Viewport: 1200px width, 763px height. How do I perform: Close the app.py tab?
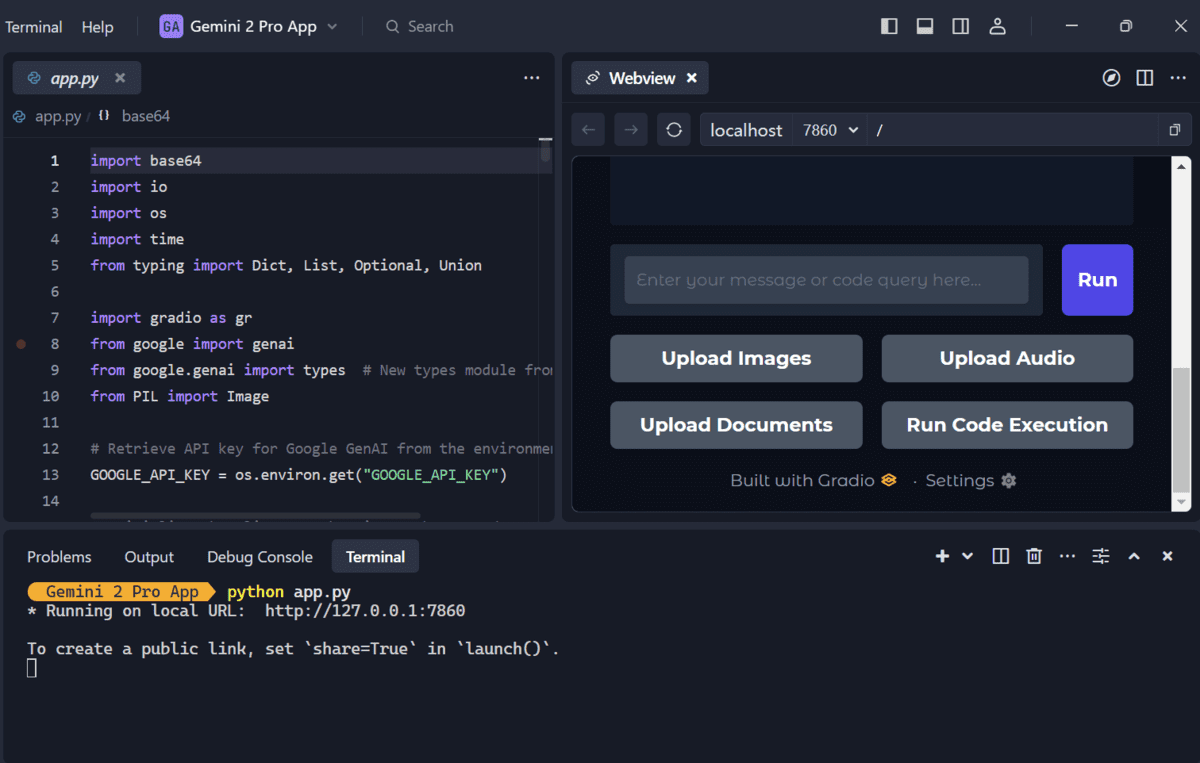click(120, 78)
